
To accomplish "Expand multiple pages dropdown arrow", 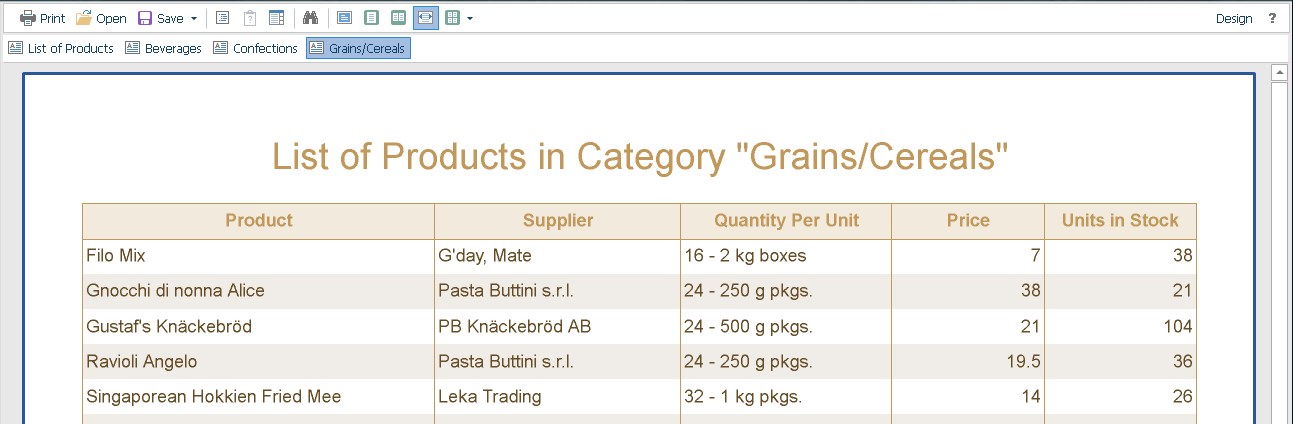I will tap(470, 18).
